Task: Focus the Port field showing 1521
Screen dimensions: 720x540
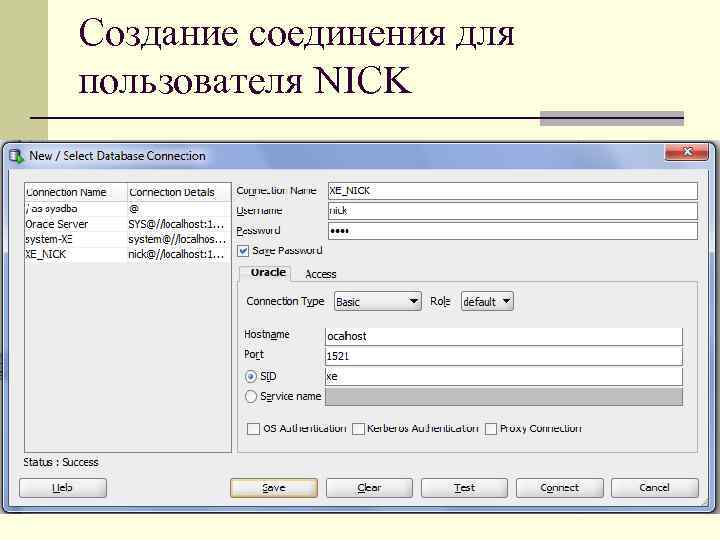Action: click(504, 356)
